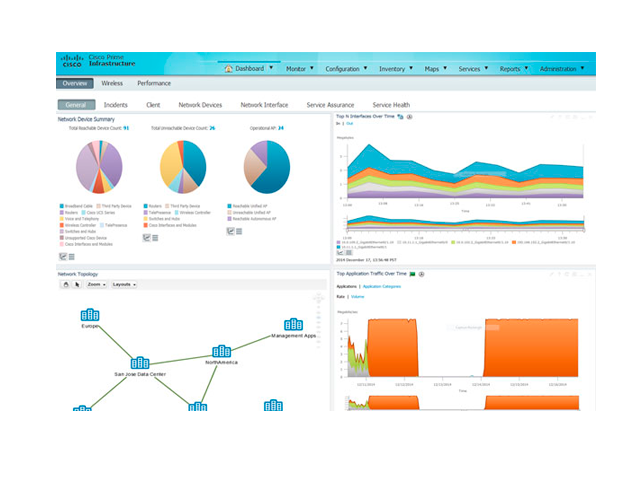Image resolution: width=640 pixels, height=480 pixels.
Task: Click green flag icon beside Top Application Traffic
Action: click(412, 274)
